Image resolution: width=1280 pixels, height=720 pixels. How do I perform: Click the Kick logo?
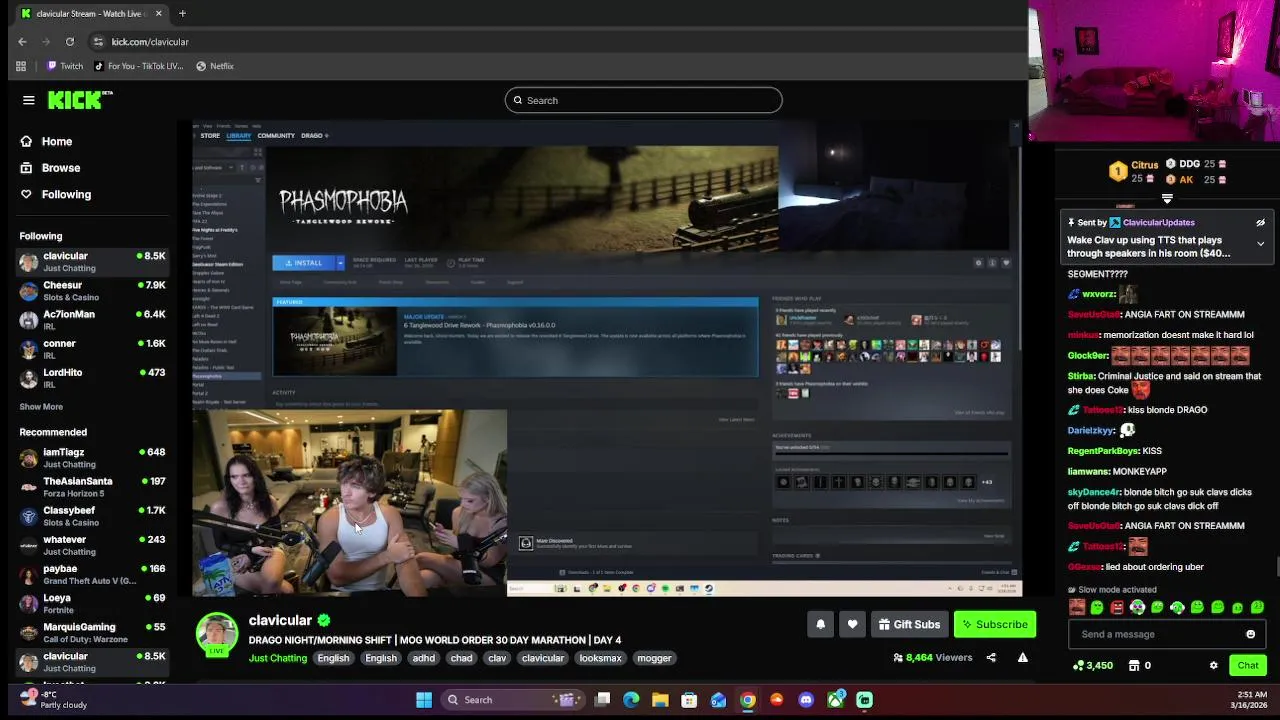pyautogui.click(x=80, y=100)
